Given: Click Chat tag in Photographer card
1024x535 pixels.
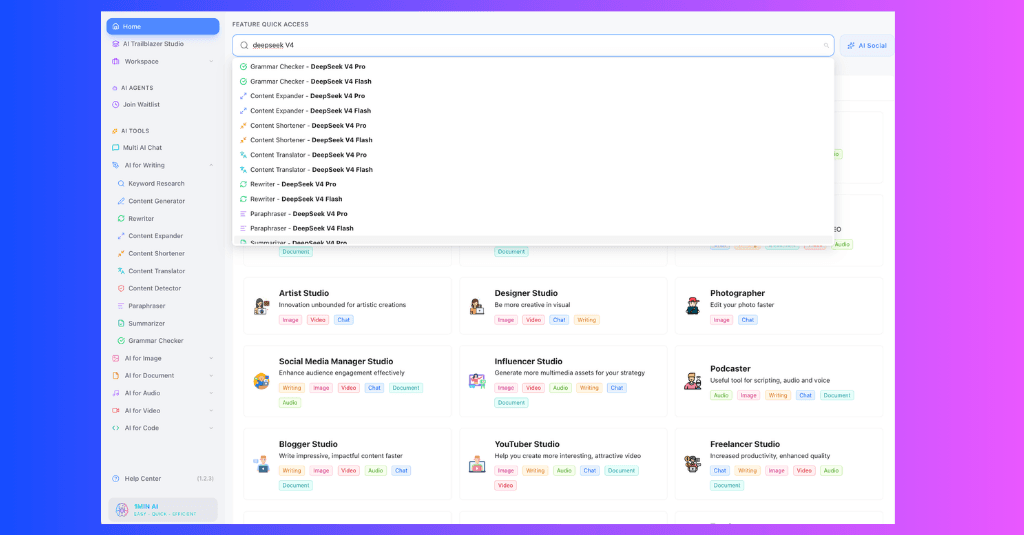Looking at the screenshot, I should [748, 320].
